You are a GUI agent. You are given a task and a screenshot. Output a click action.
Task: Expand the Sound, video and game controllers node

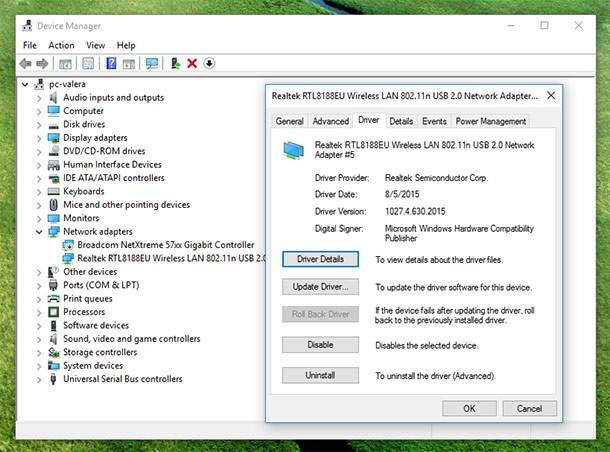[x=39, y=339]
